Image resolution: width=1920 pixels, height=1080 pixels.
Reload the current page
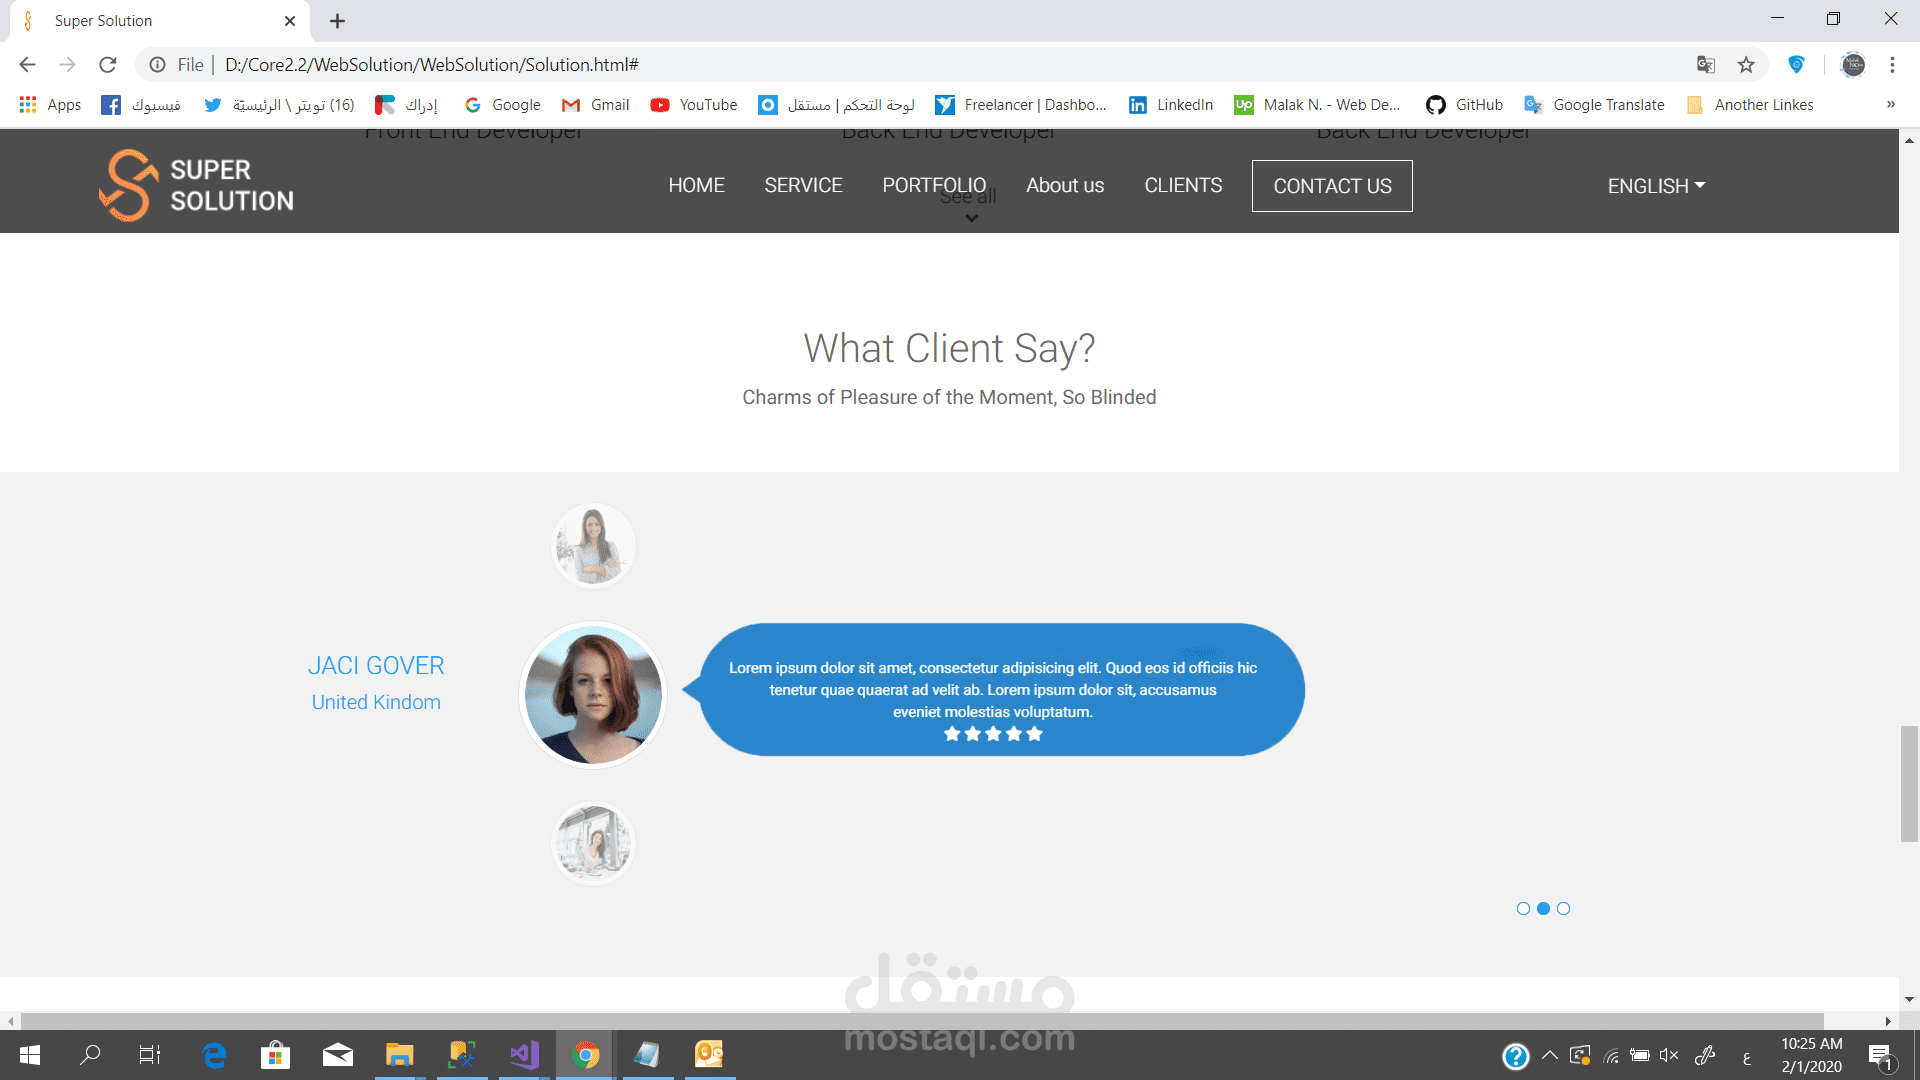[x=108, y=65]
